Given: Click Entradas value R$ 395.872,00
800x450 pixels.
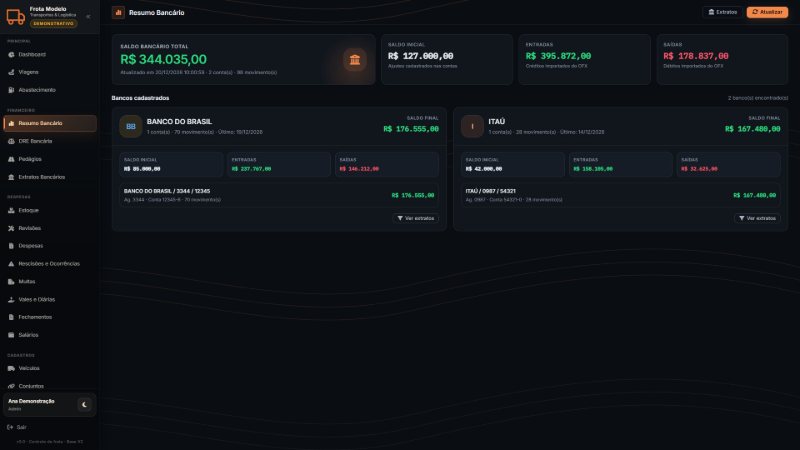Looking at the screenshot, I should [558, 56].
